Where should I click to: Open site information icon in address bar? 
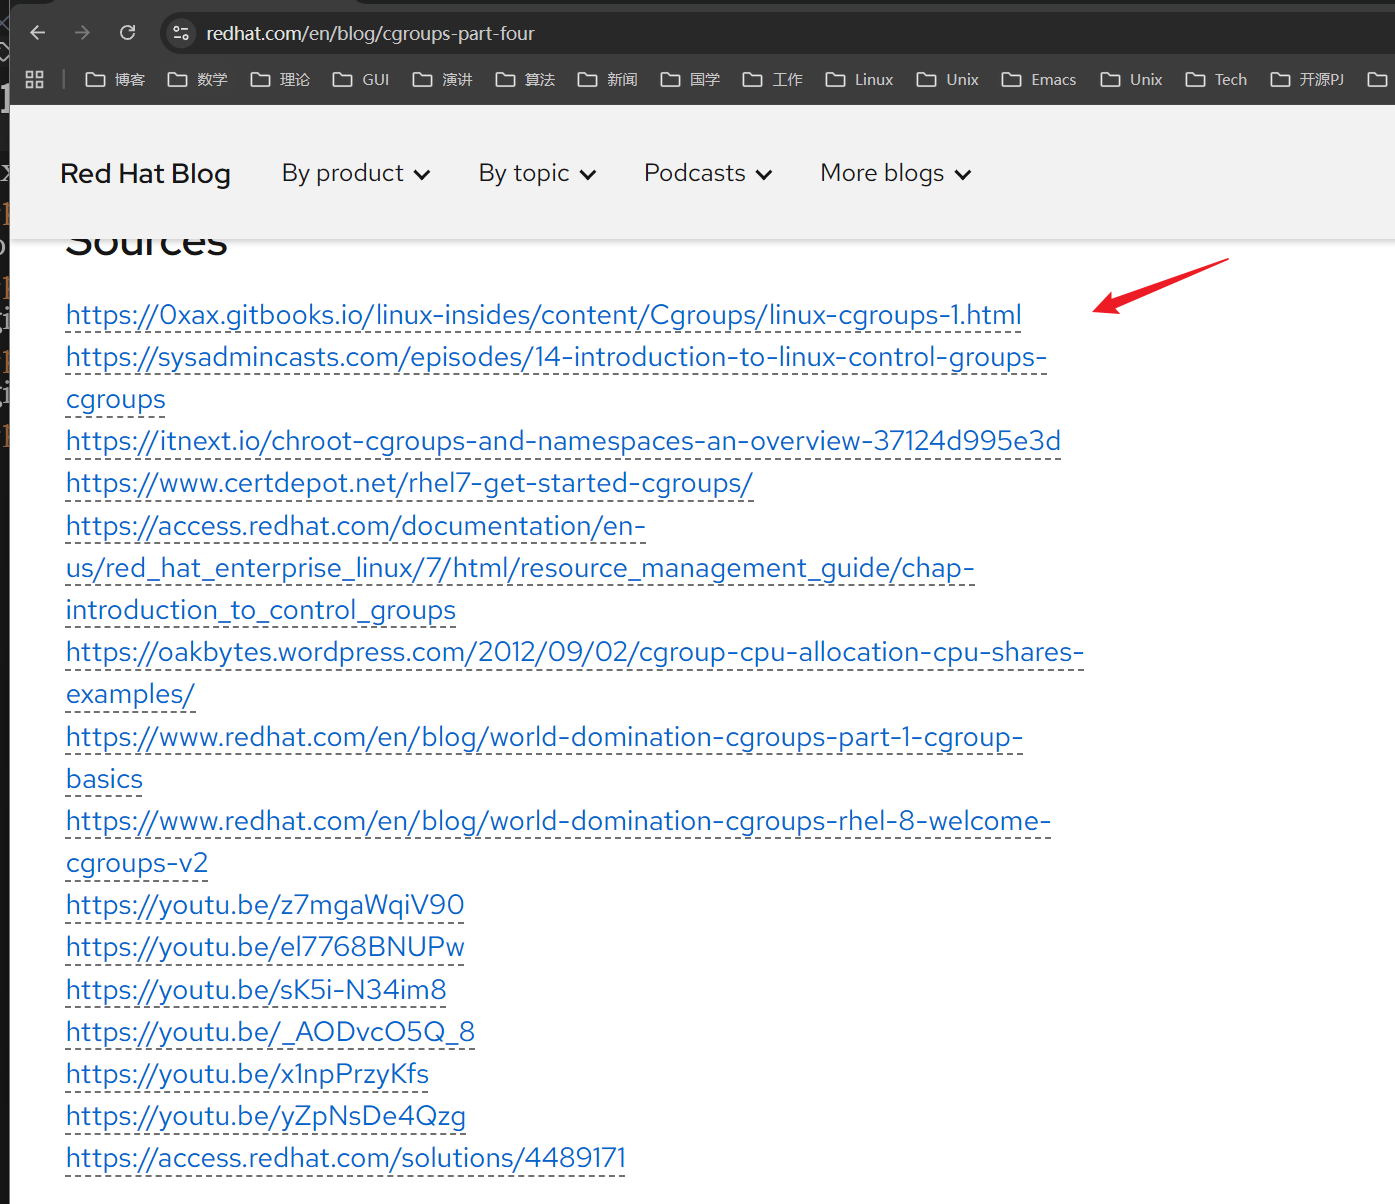tap(181, 33)
